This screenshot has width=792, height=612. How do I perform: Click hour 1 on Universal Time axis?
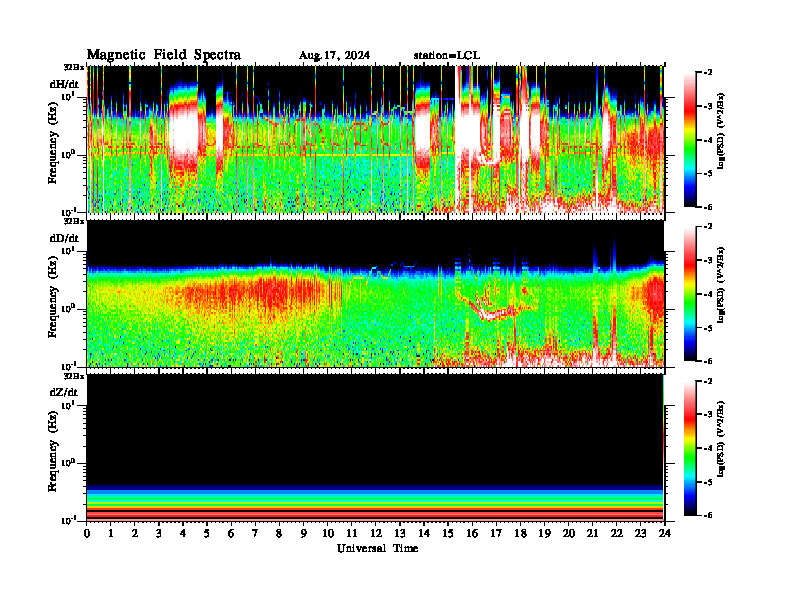click(x=111, y=534)
